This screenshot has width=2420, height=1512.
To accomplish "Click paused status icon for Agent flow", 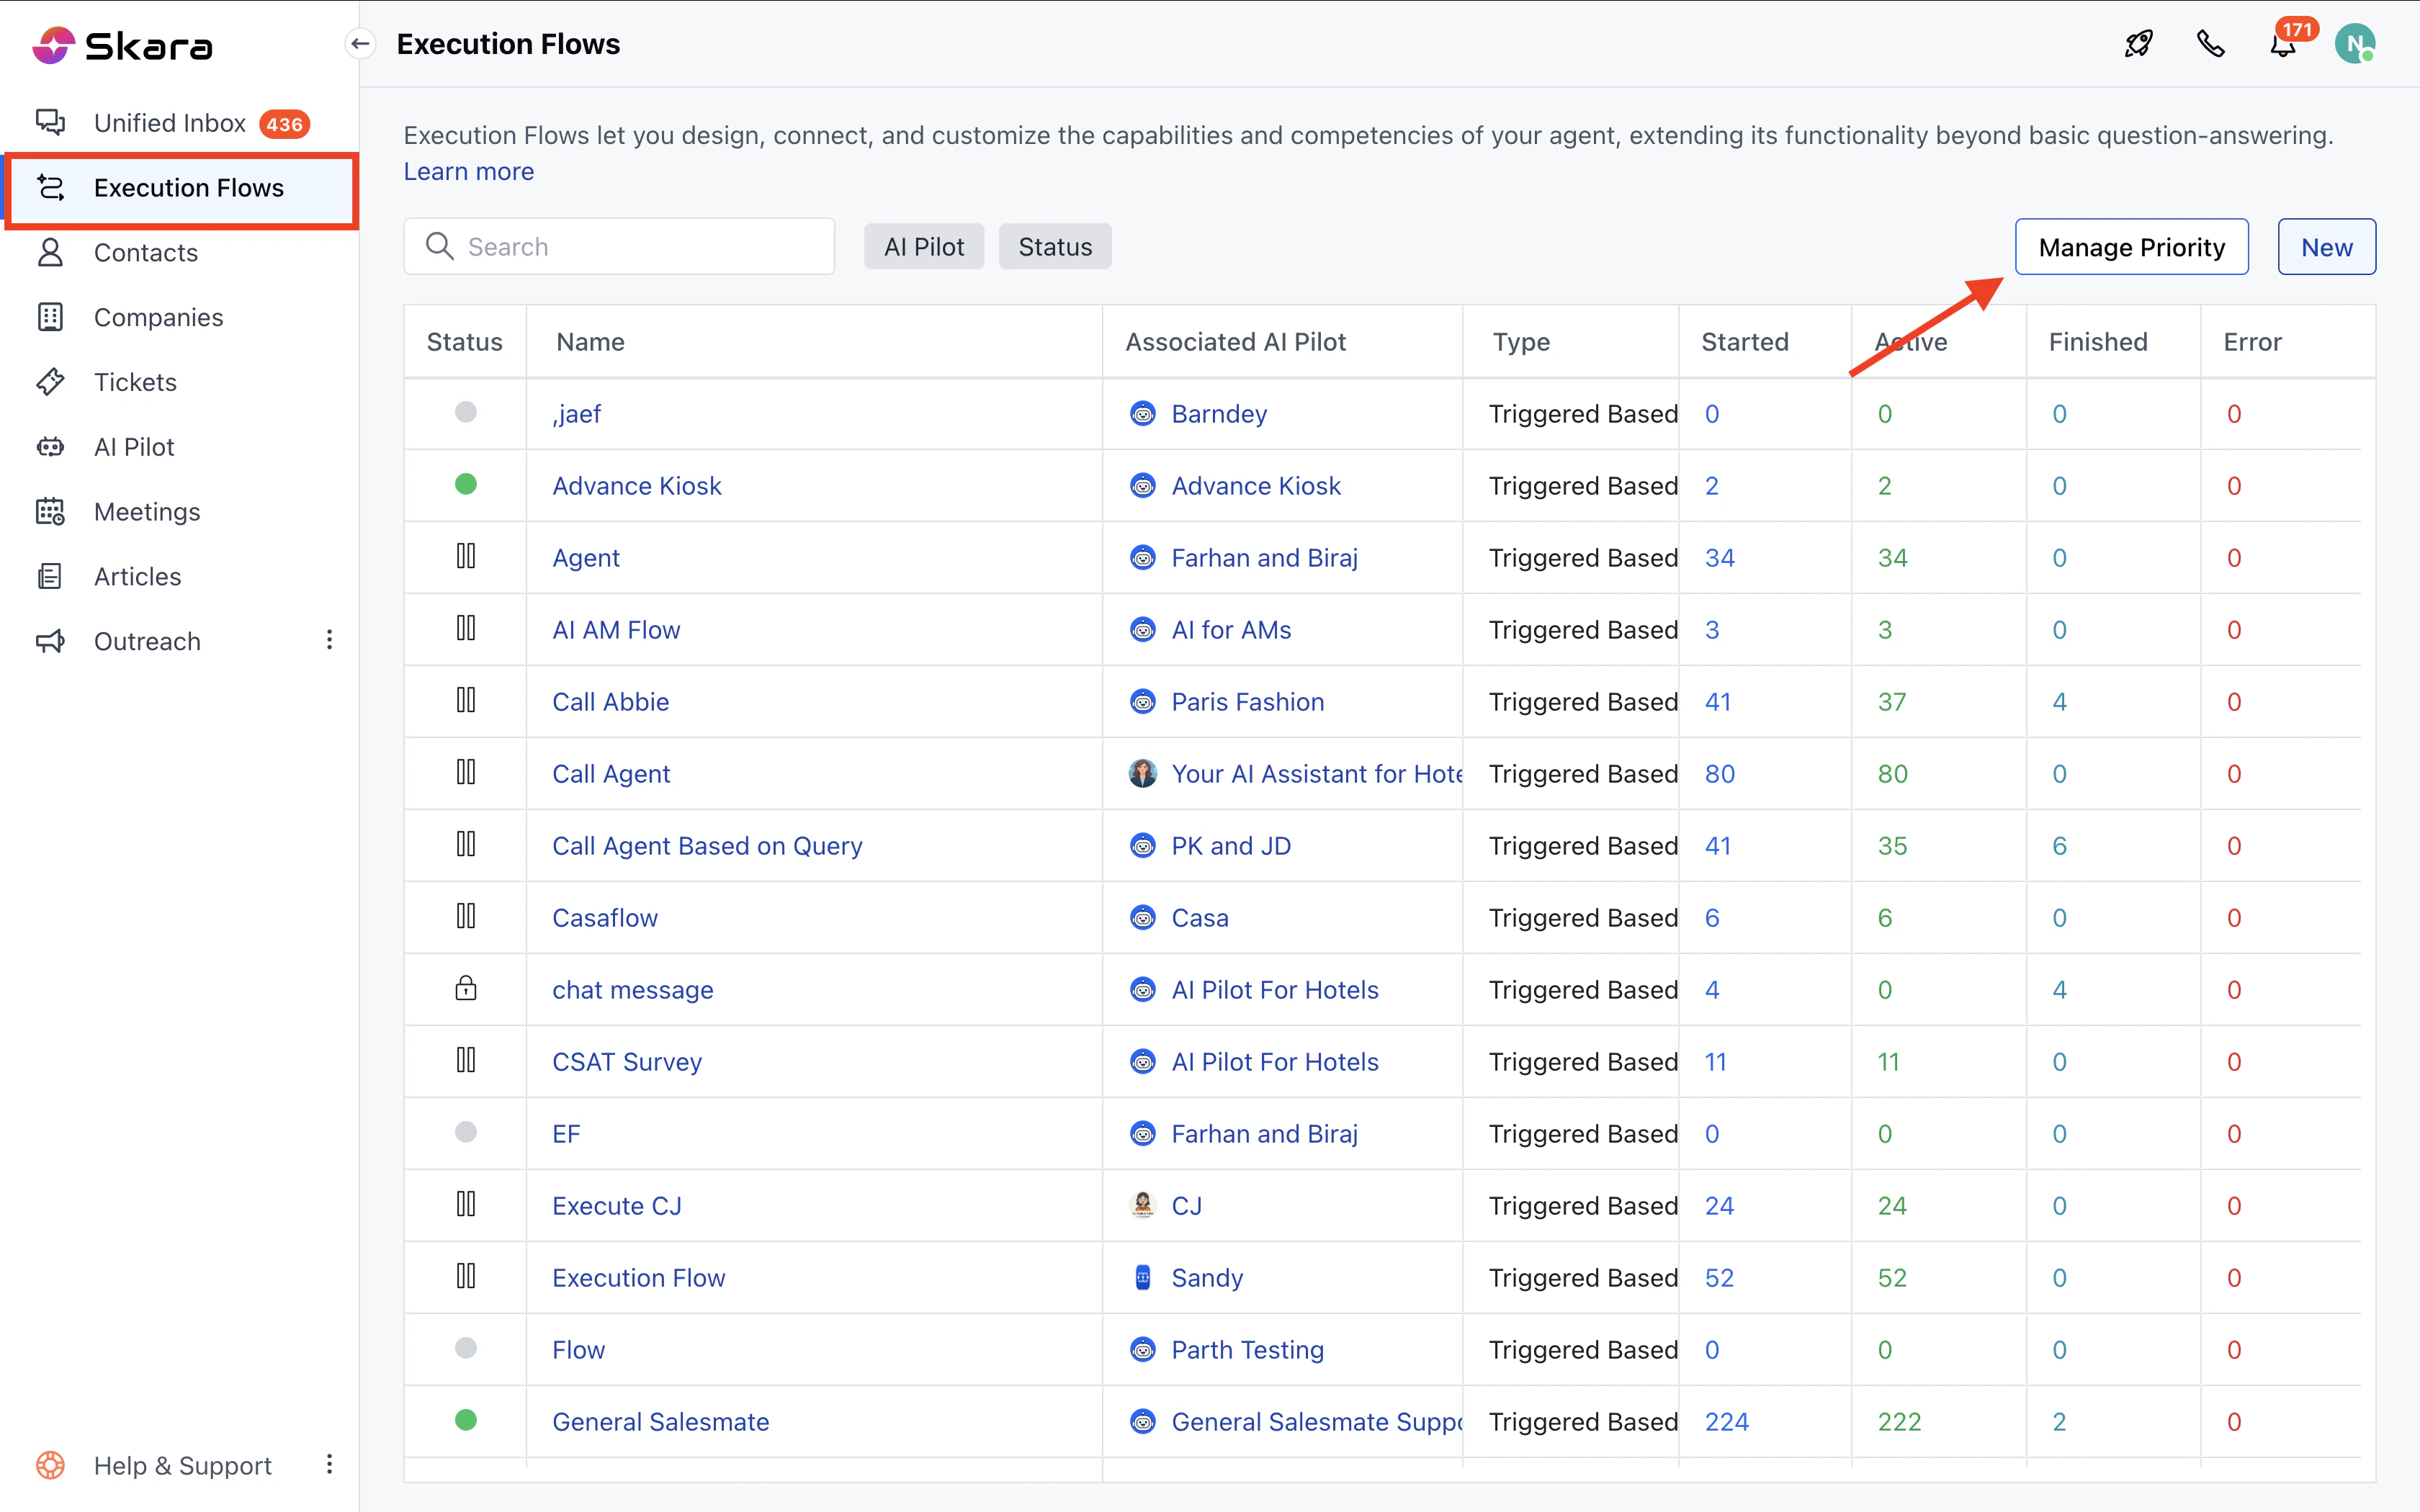I will 466,557.
